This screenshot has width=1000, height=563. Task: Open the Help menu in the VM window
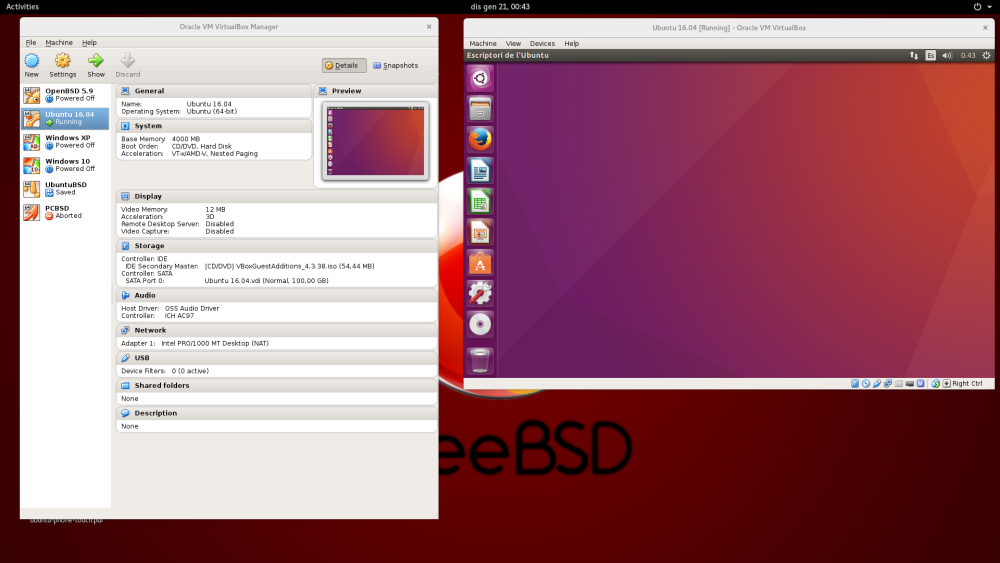[571, 43]
